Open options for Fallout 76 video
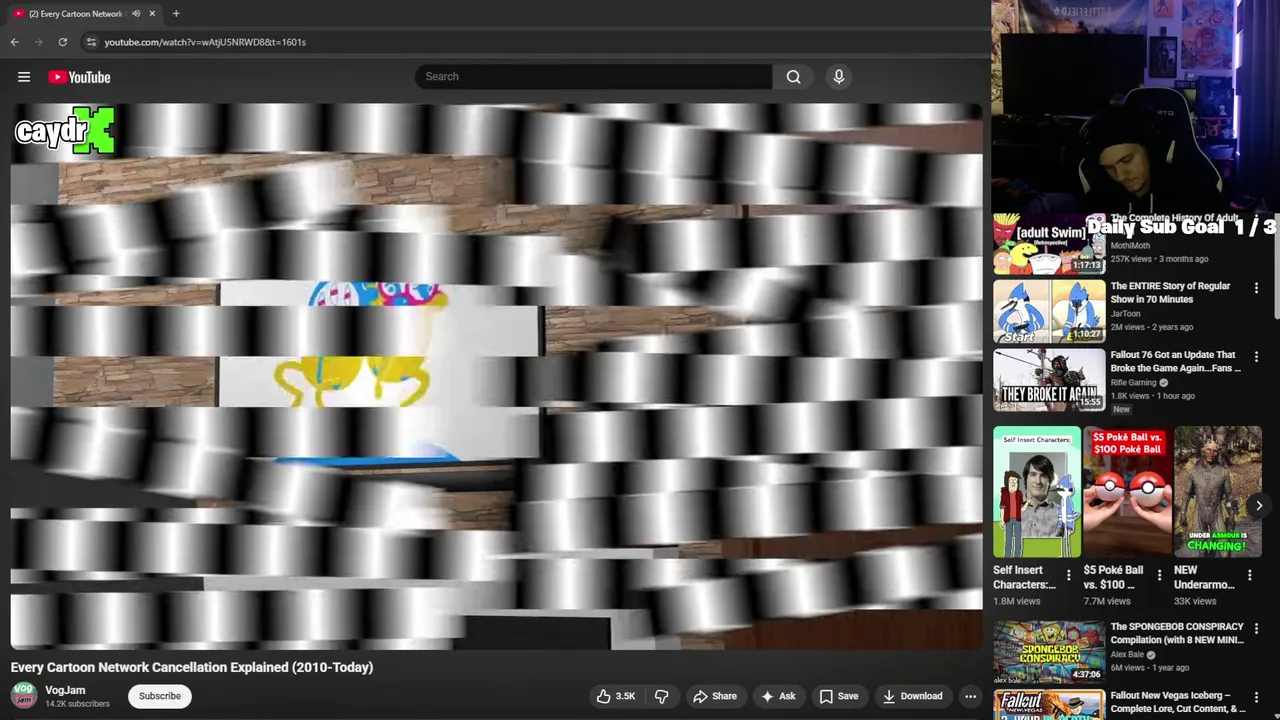Image resolution: width=1280 pixels, height=720 pixels. [x=1256, y=356]
